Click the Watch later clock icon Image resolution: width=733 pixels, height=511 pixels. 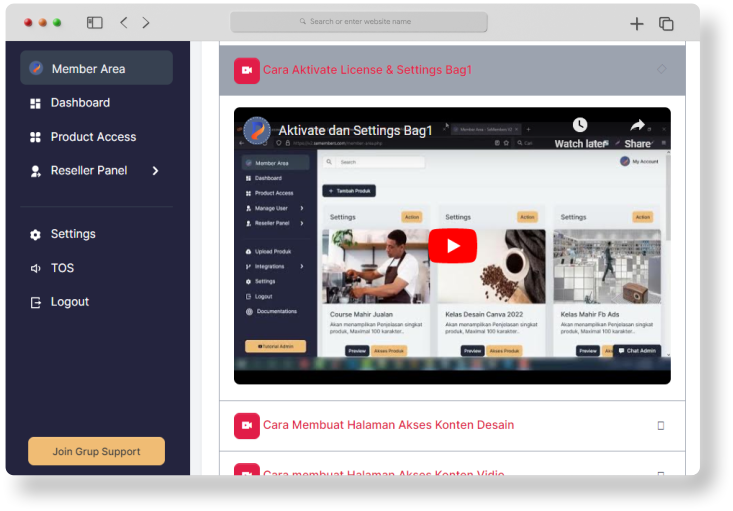point(580,125)
